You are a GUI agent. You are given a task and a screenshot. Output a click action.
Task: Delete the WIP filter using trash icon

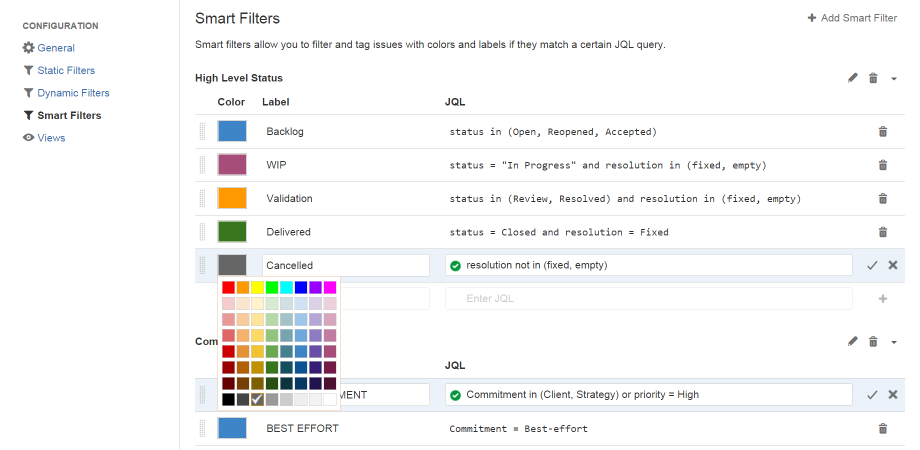[x=882, y=165]
